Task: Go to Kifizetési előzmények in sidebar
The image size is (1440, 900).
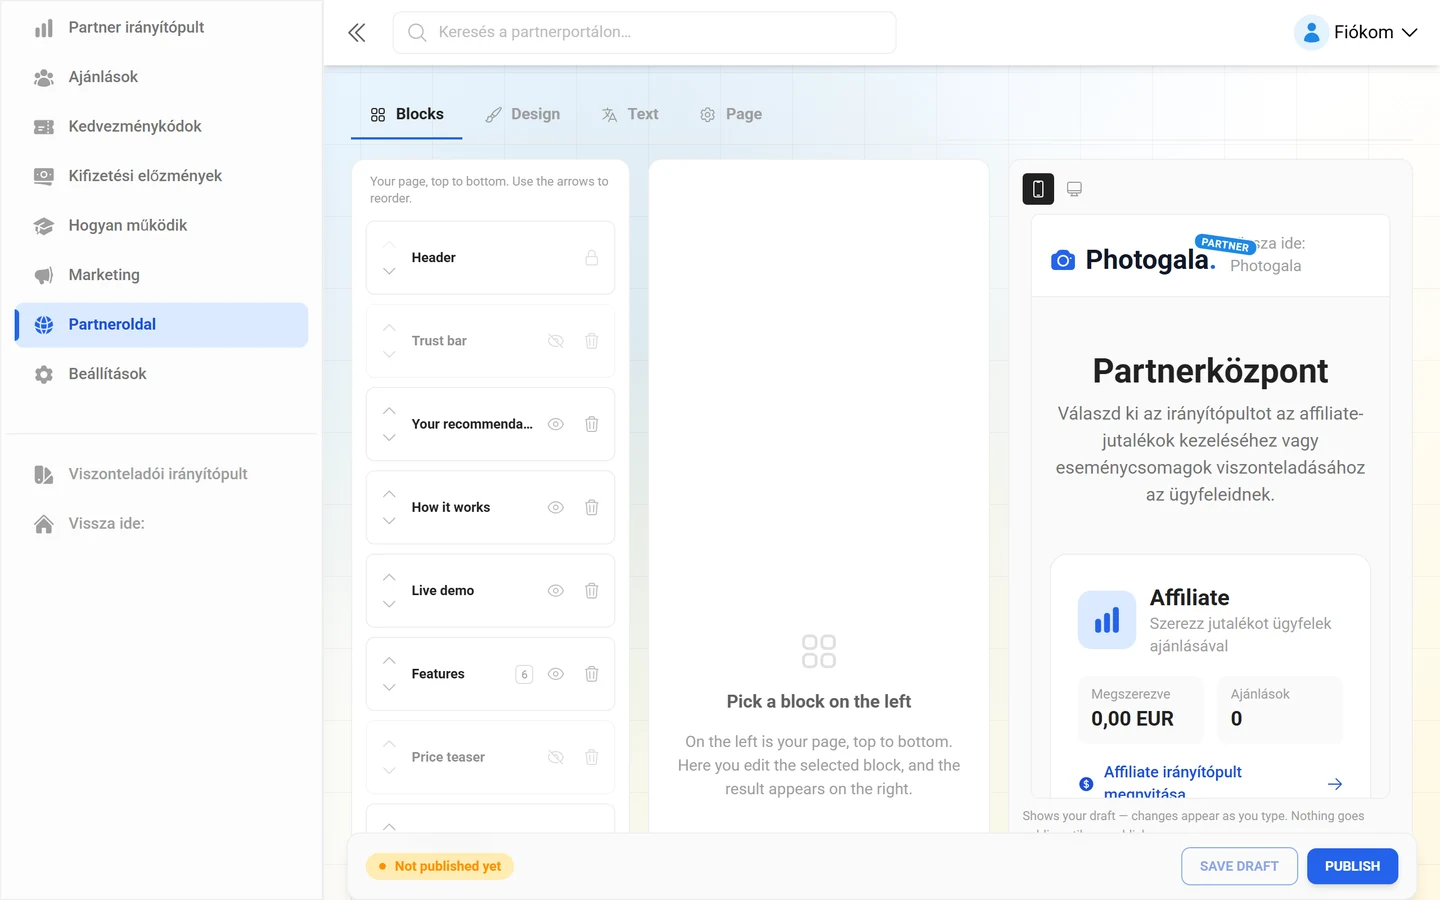Action: [x=161, y=176]
